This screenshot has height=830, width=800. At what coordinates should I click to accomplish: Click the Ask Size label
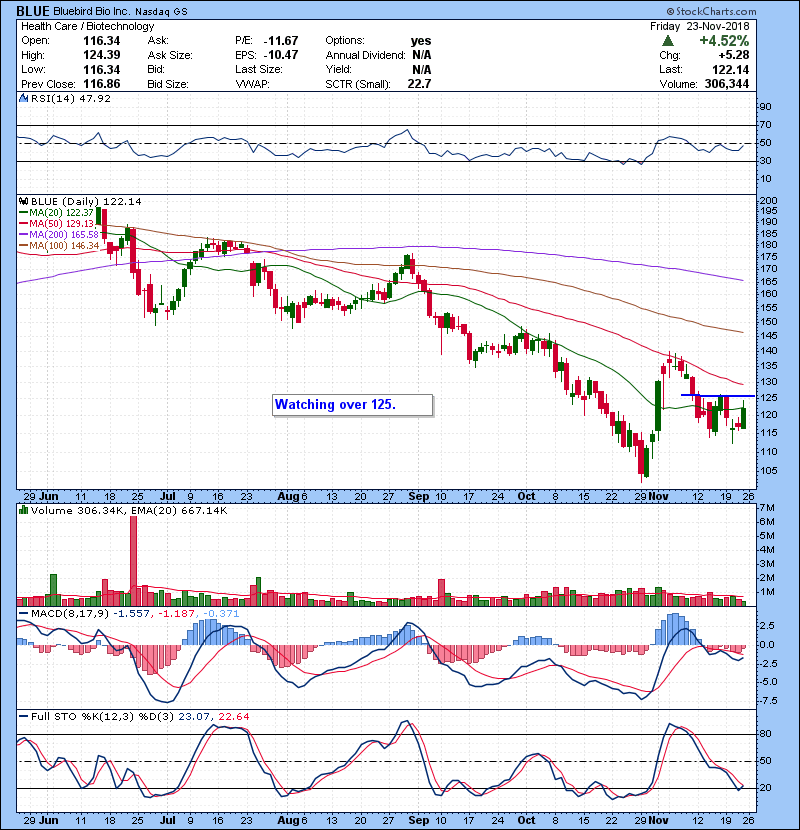(170, 55)
